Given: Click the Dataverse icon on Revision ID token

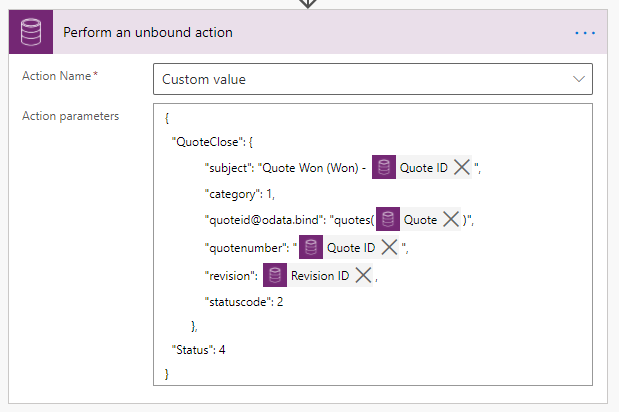Looking at the screenshot, I should pos(275,275).
